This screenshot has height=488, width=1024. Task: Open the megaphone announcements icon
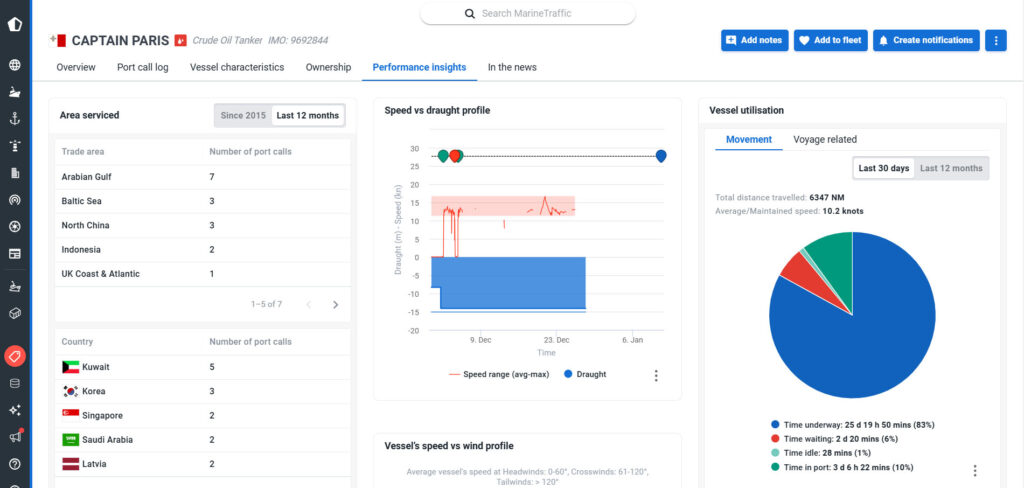(14, 437)
